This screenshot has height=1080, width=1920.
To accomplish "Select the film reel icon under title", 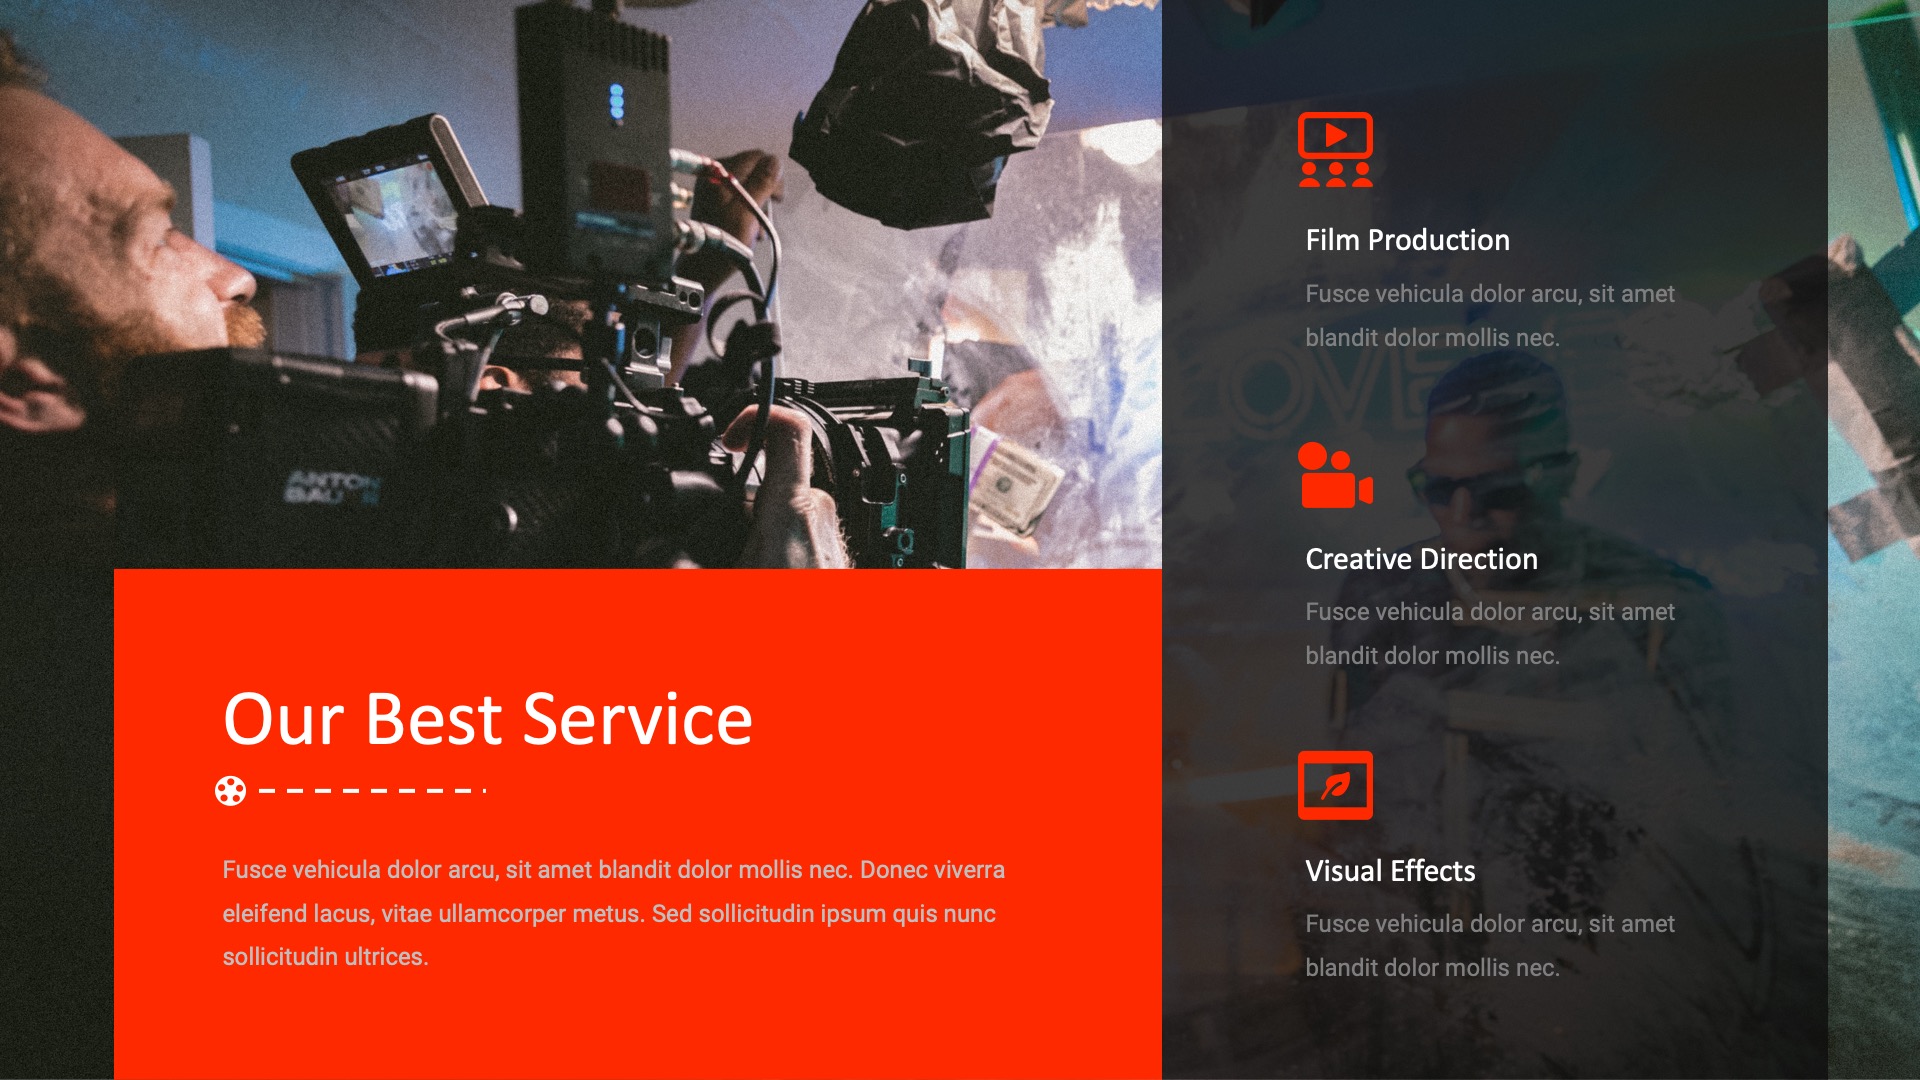I will pyautogui.click(x=230, y=791).
